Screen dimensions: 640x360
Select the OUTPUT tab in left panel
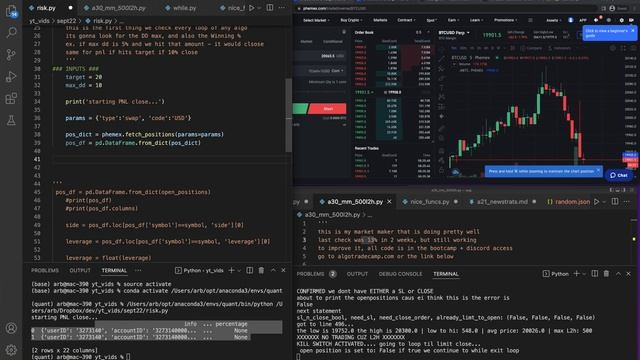point(80,270)
